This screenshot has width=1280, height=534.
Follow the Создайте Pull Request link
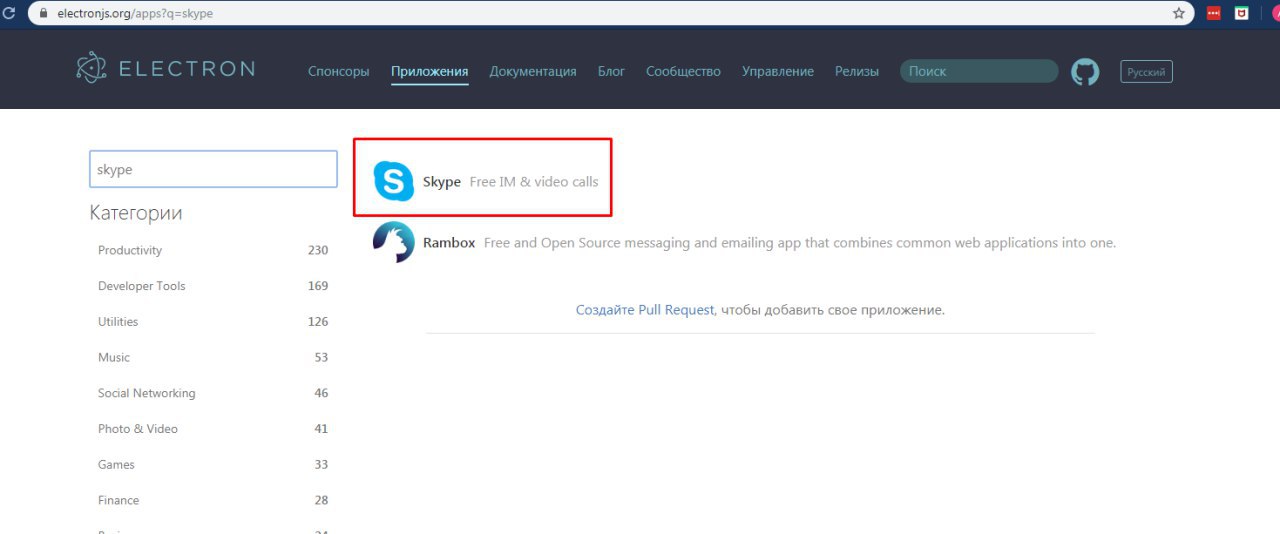(645, 310)
